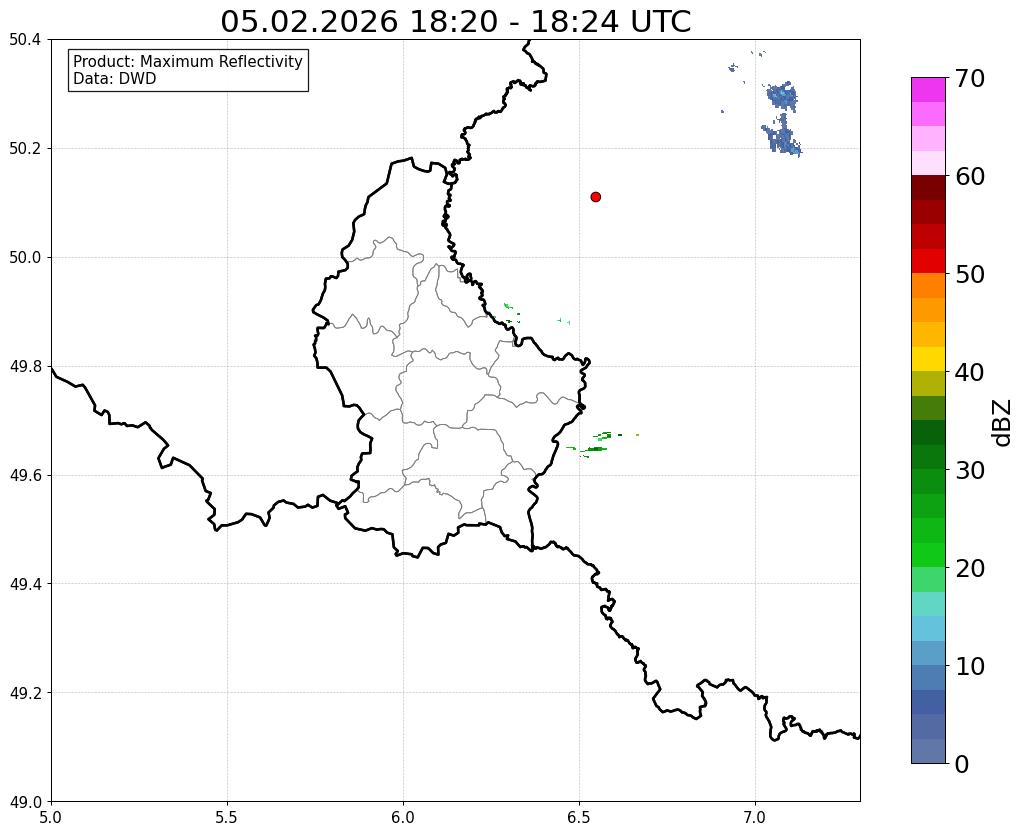Click the bright red 50 dBZ colorbar segment

[928, 261]
